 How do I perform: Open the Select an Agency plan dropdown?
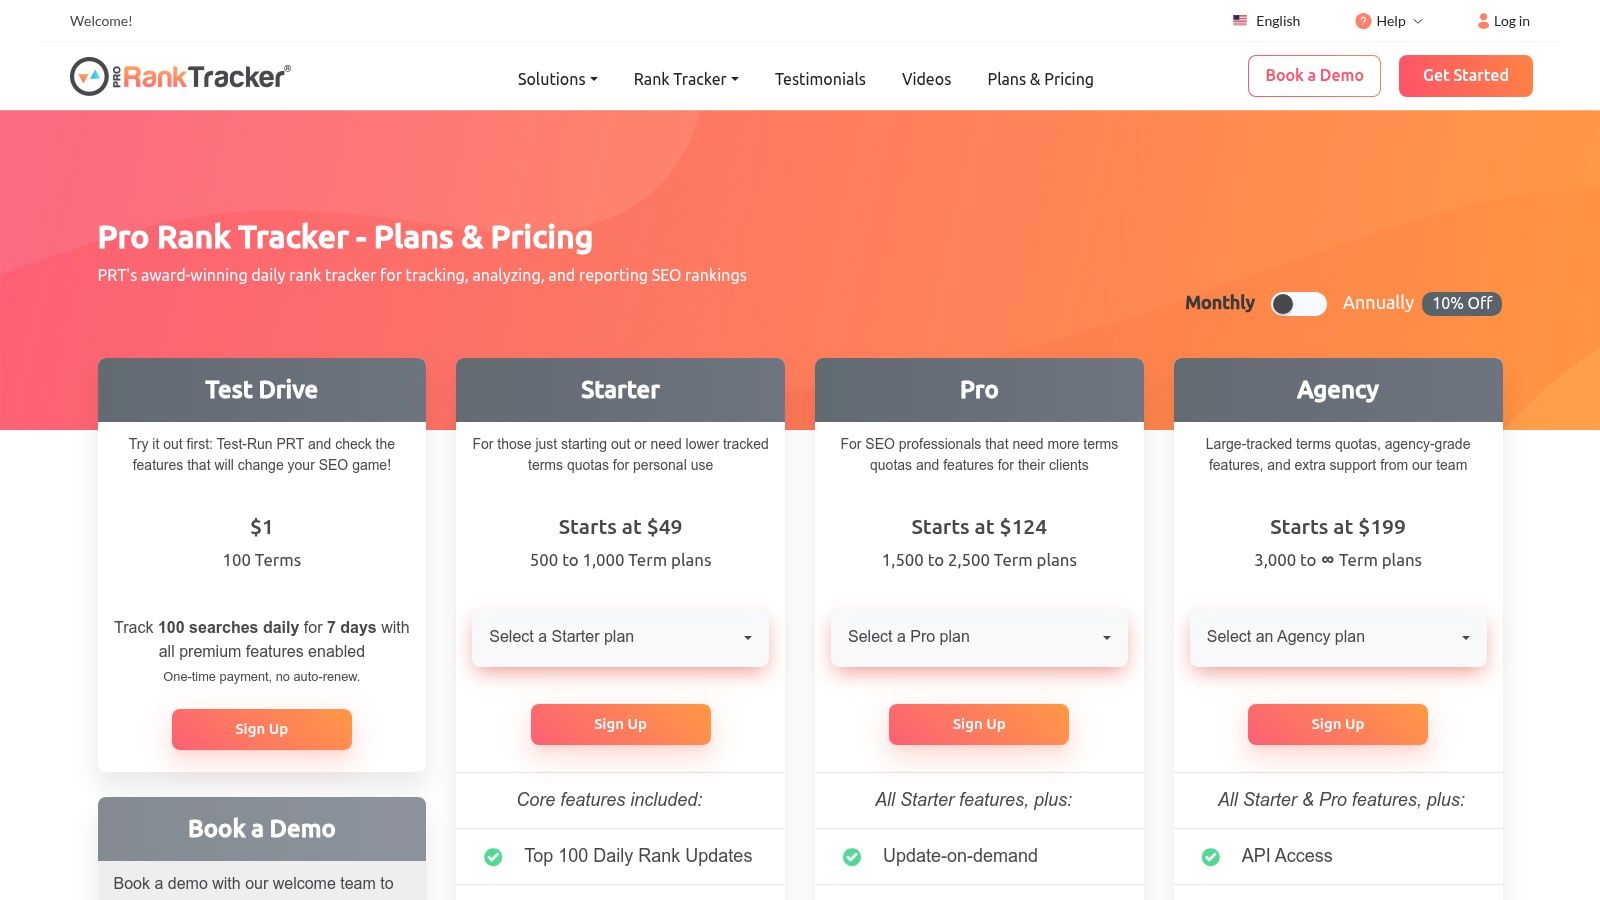coord(1337,637)
